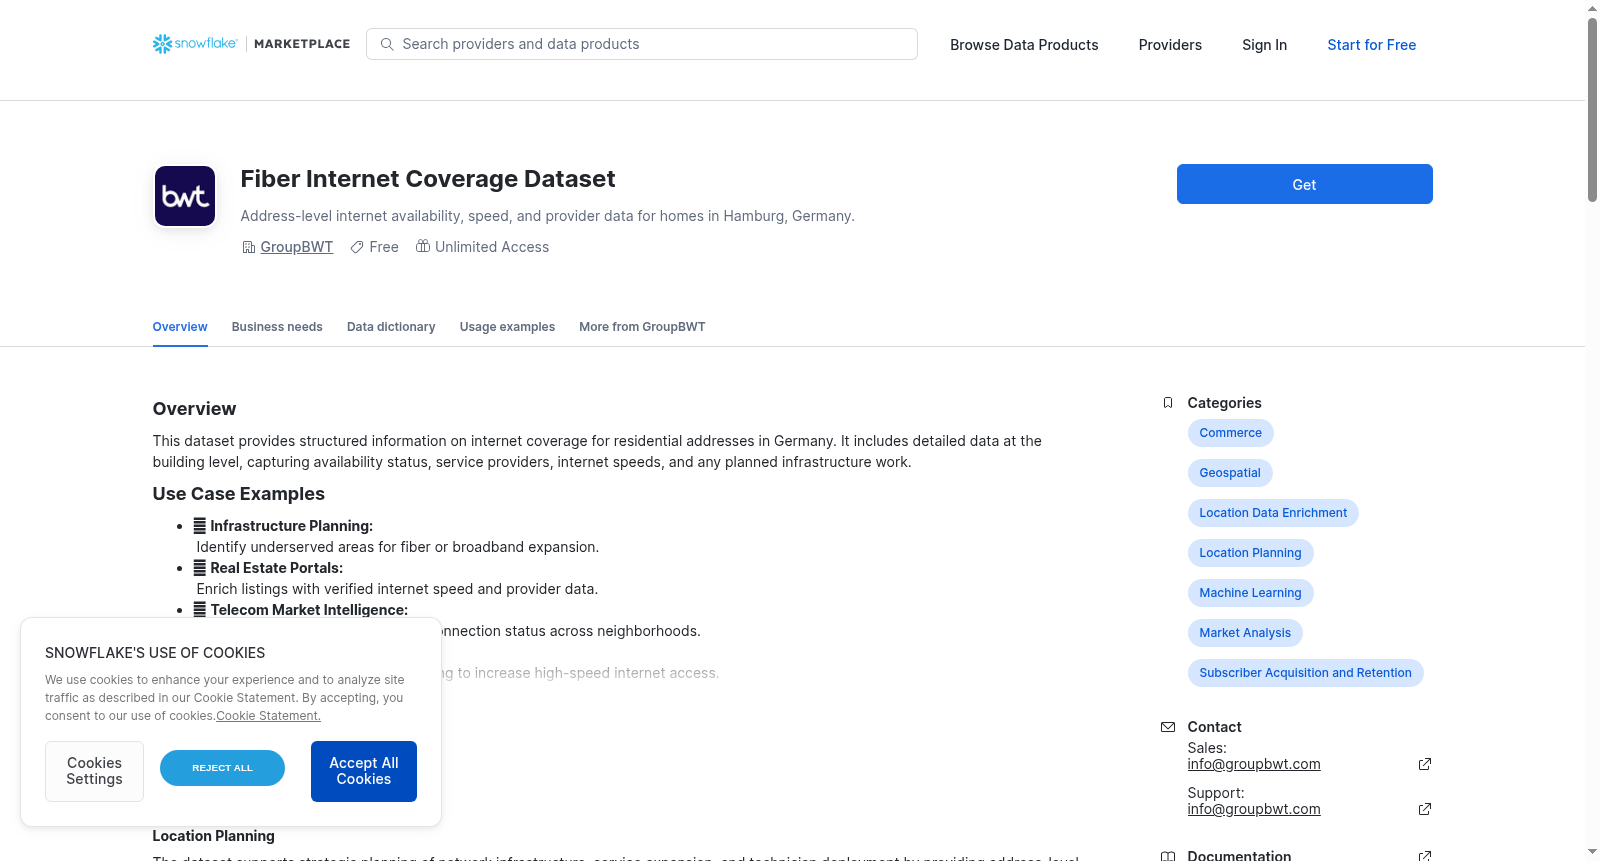The height and width of the screenshot is (861, 1600).
Task: Click the Documentation heading
Action: (x=1239, y=855)
